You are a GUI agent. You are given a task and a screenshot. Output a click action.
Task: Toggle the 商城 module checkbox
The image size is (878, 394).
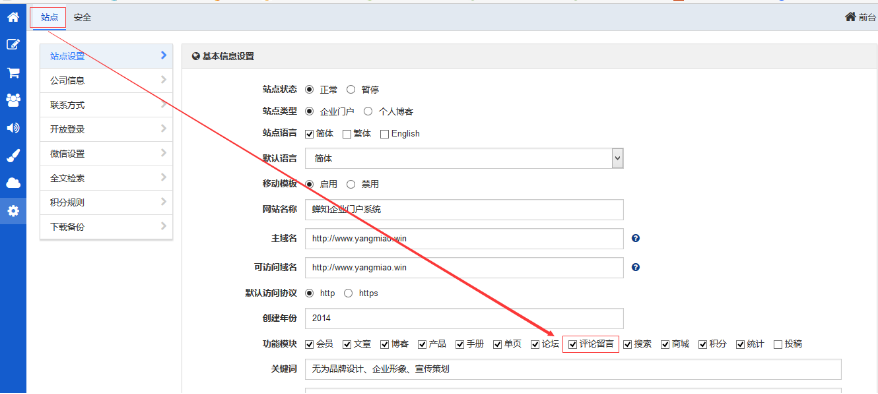coord(666,345)
